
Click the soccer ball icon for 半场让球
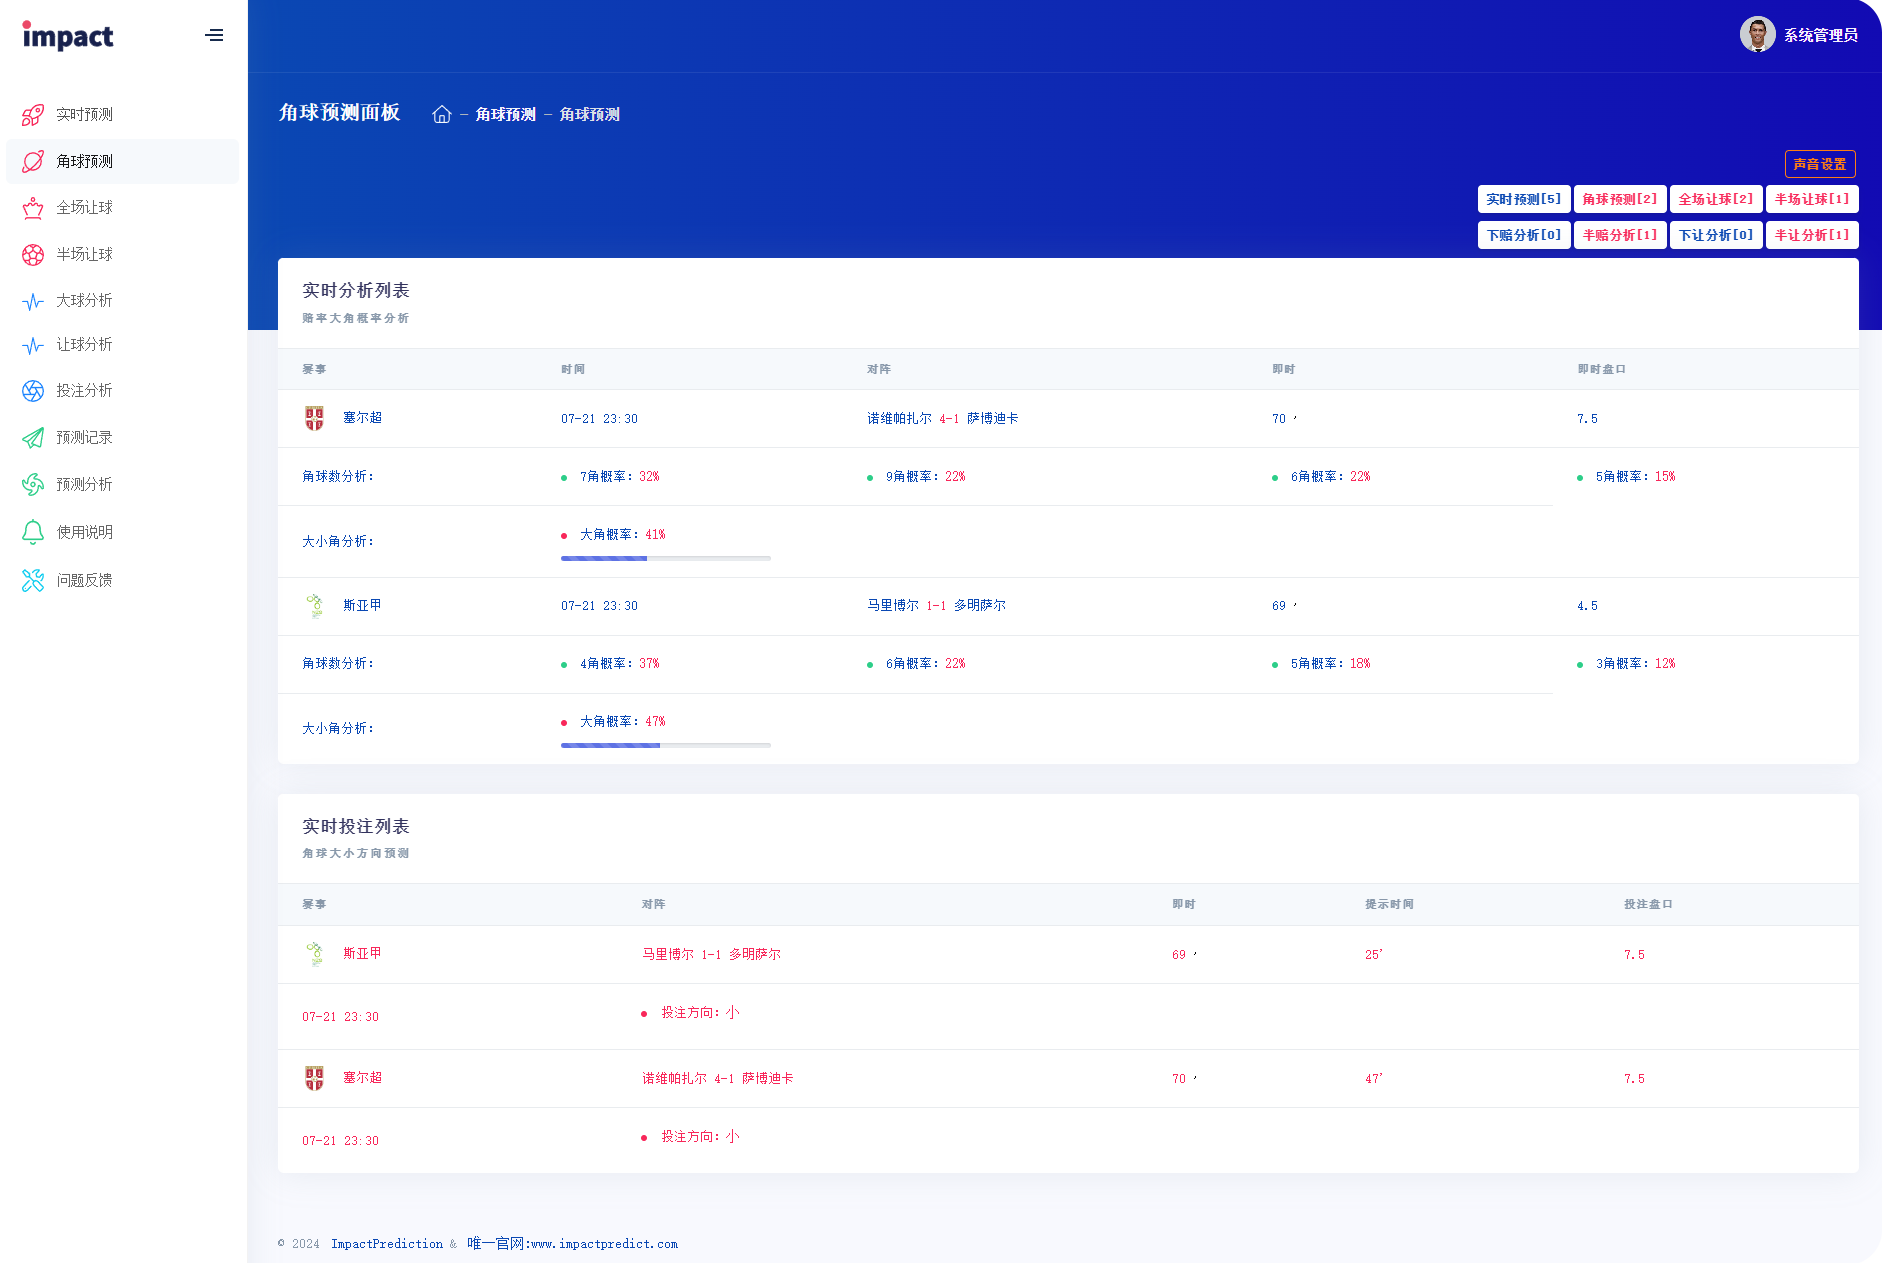coord(33,255)
